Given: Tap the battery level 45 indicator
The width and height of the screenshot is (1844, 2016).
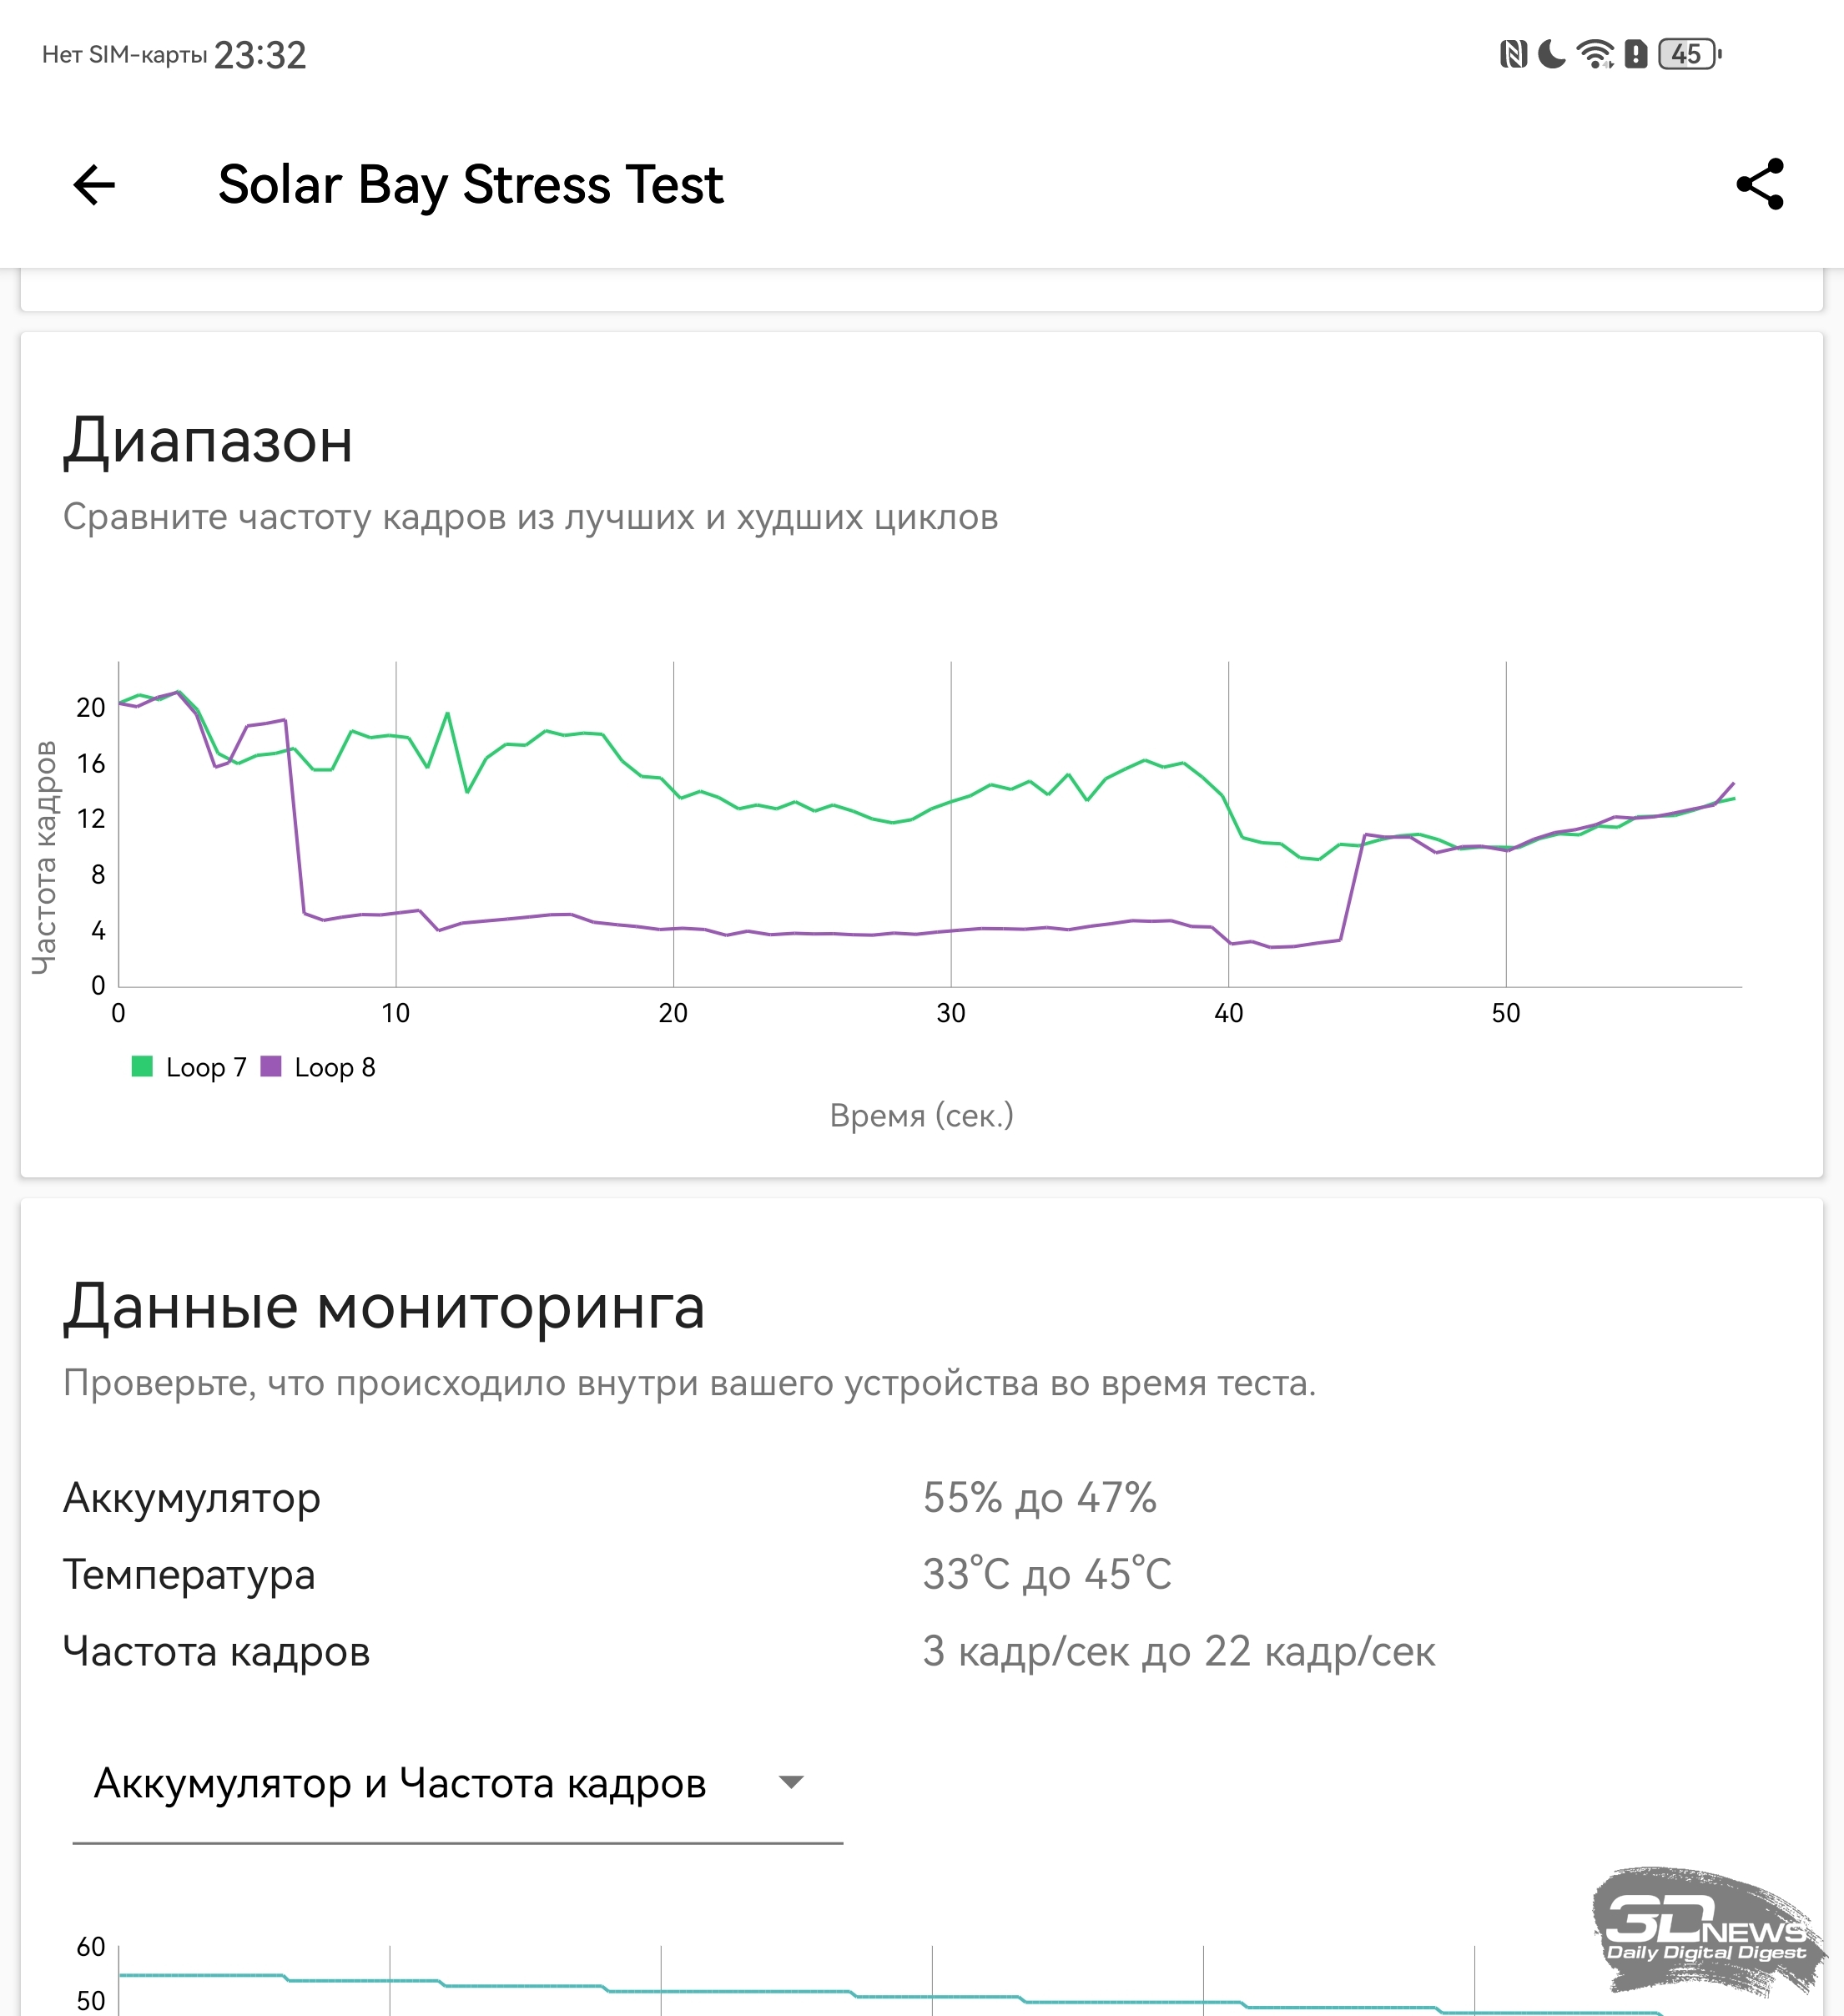Looking at the screenshot, I should 1688,54.
